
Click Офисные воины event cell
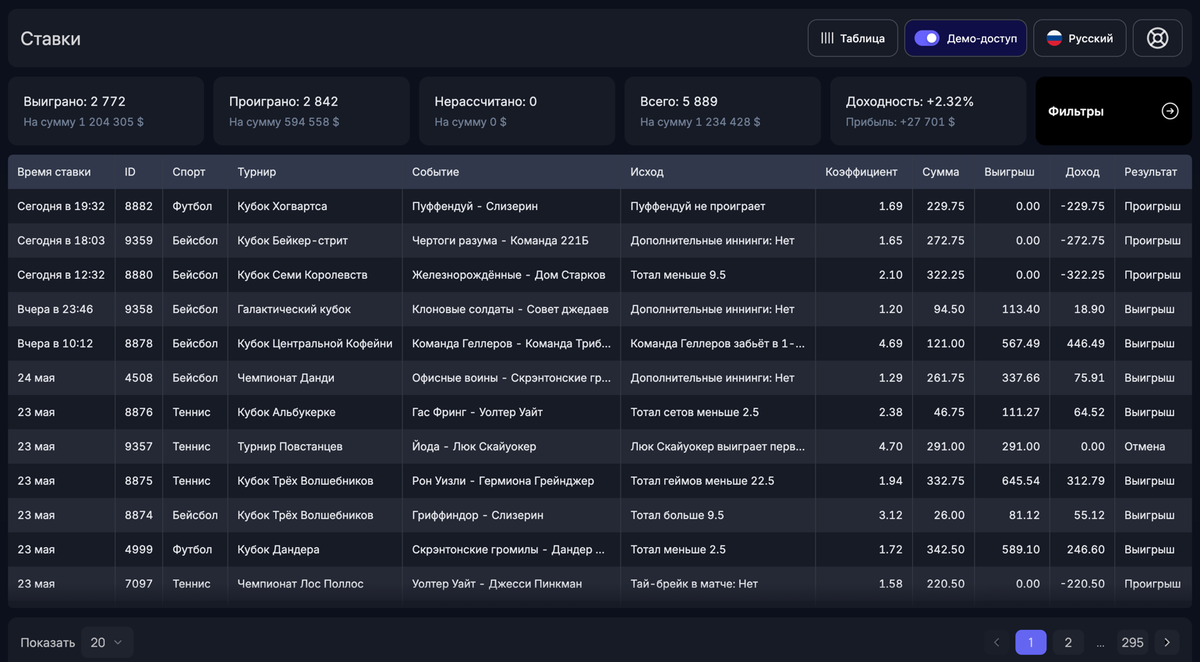point(511,378)
